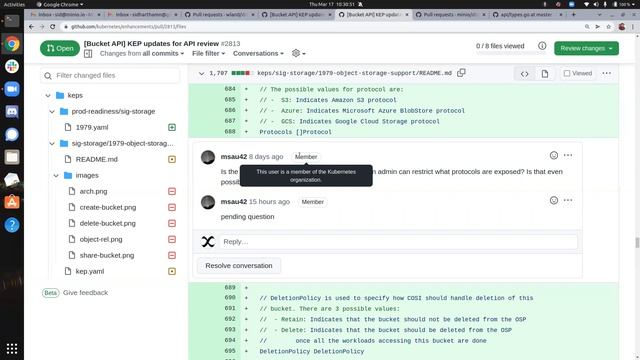Click the system clock in top bar
Viewport: 640px width, 360px height.
click(332, 4)
